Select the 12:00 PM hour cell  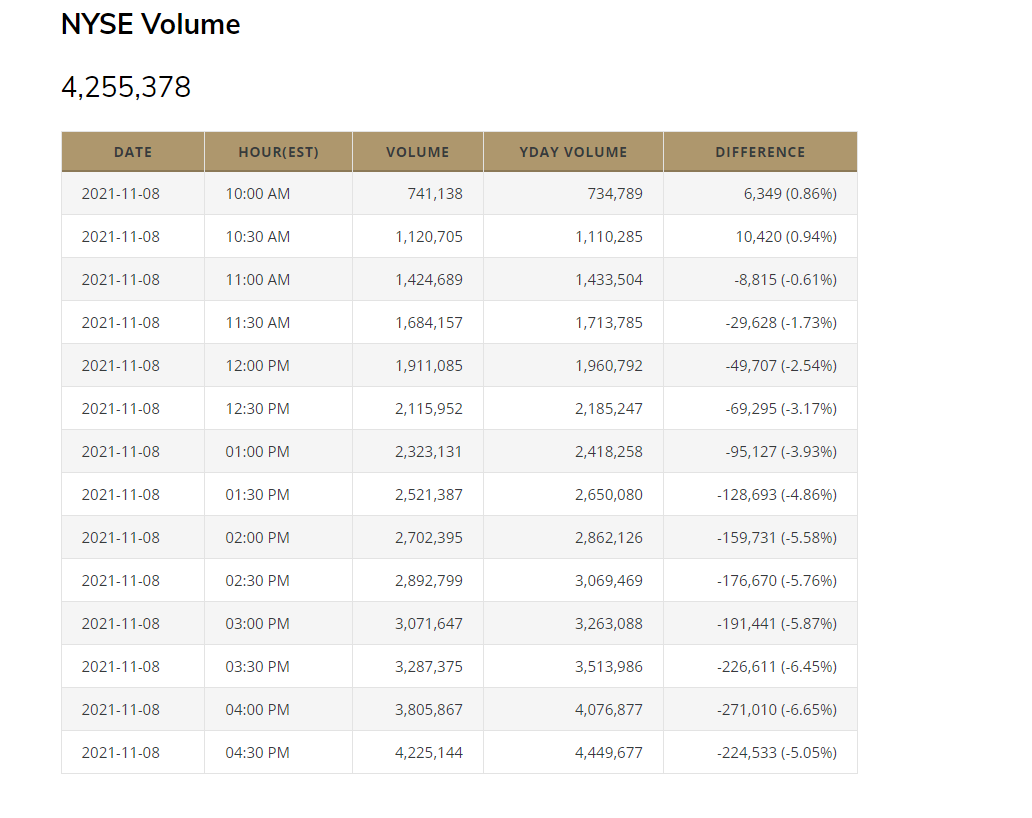pos(258,366)
